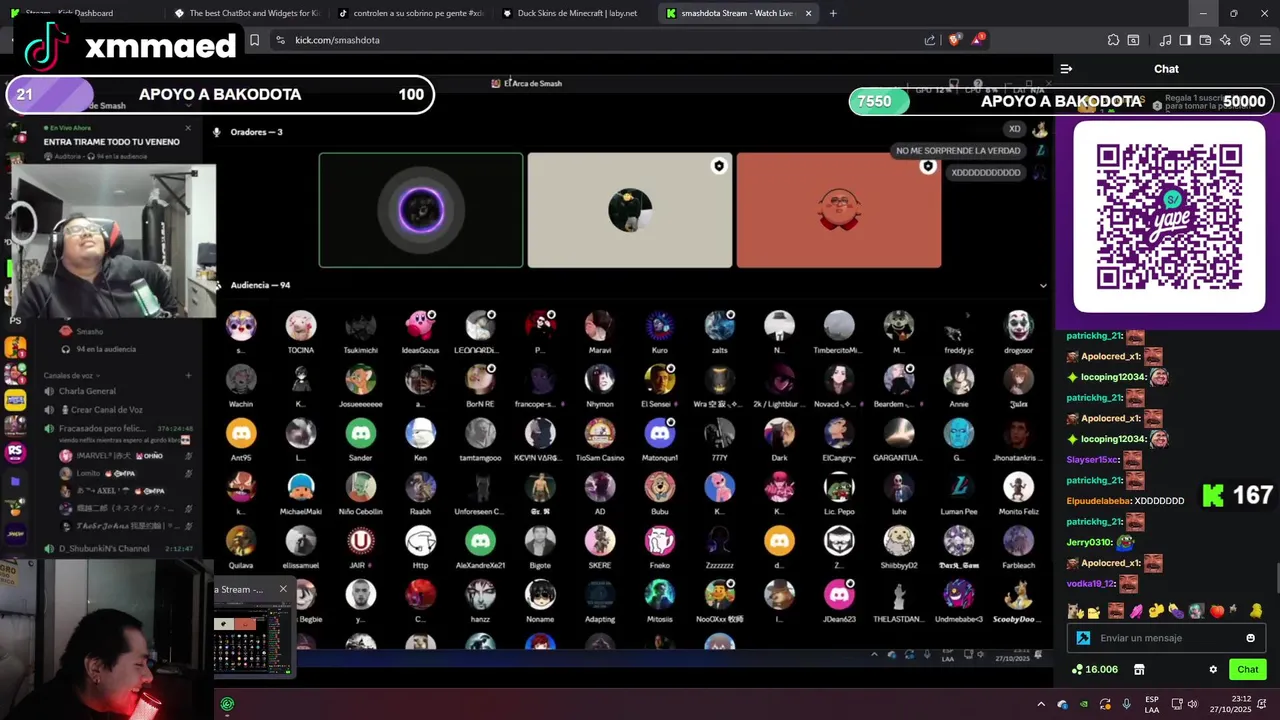
Task: Open the emoji picker in chat input
Action: point(1250,638)
